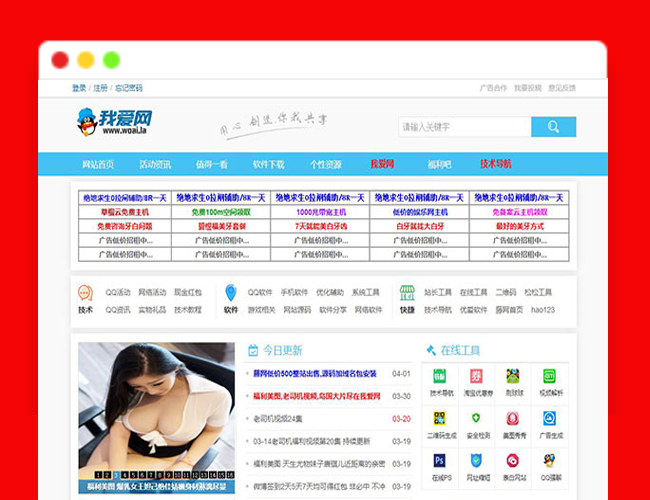The height and width of the screenshot is (500, 650).
Task: Open the 二维码生成 yellow QR icon
Action: pos(439,418)
